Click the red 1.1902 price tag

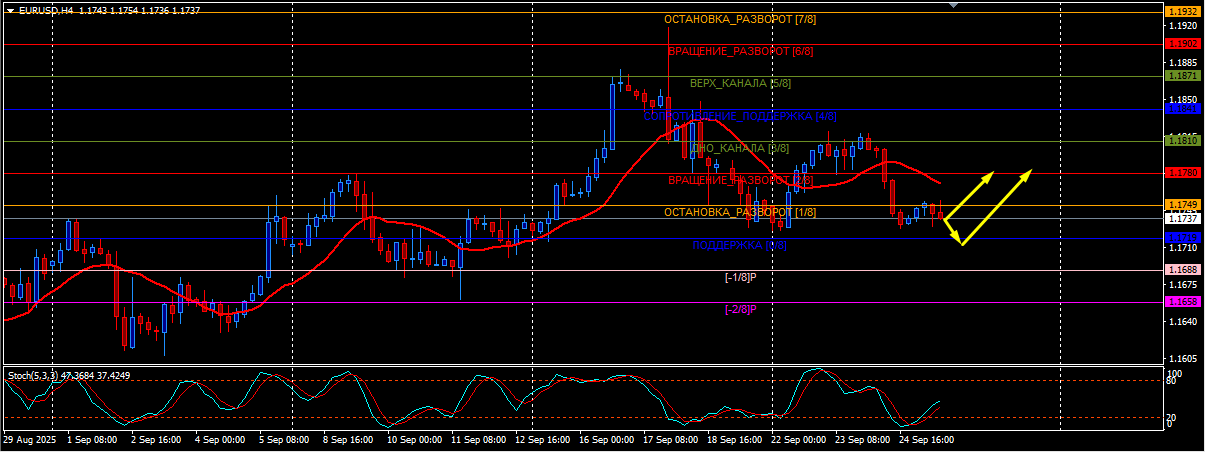click(x=1183, y=44)
